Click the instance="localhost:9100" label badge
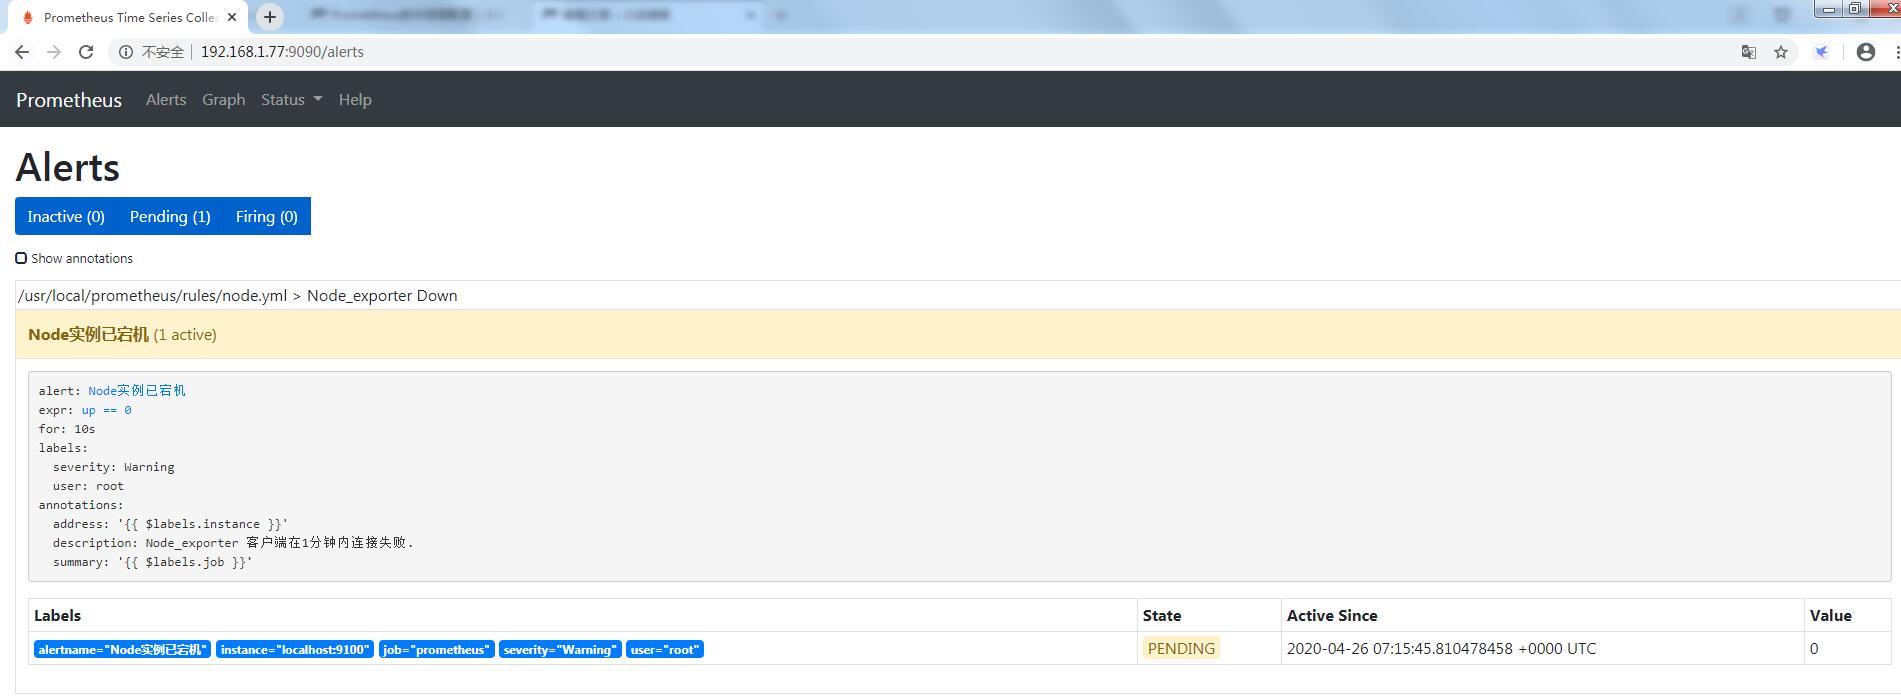 (x=295, y=650)
